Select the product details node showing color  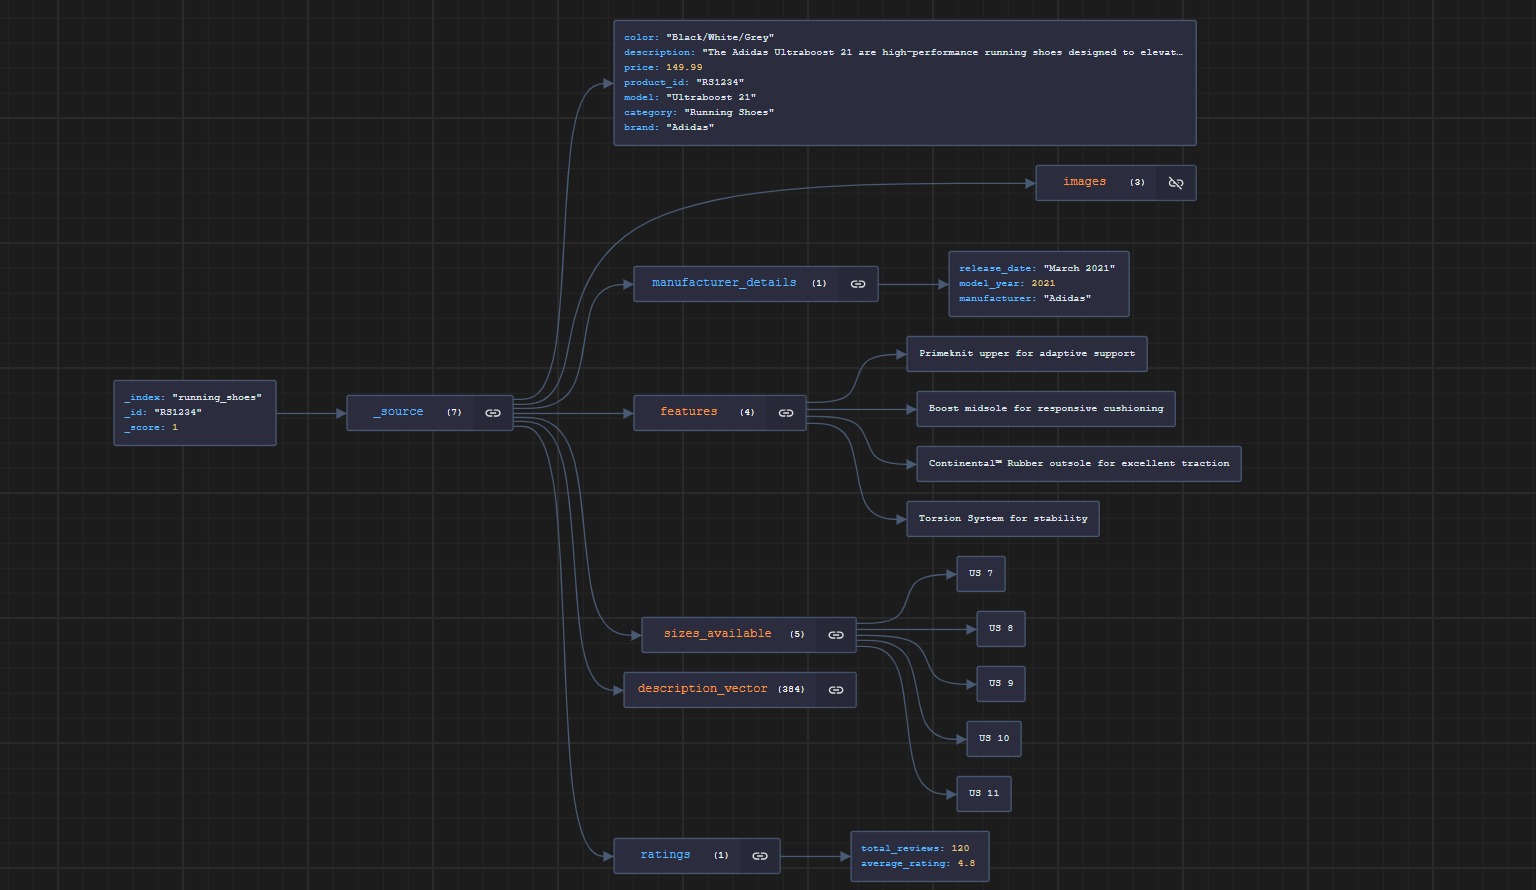pyautogui.click(x=905, y=83)
